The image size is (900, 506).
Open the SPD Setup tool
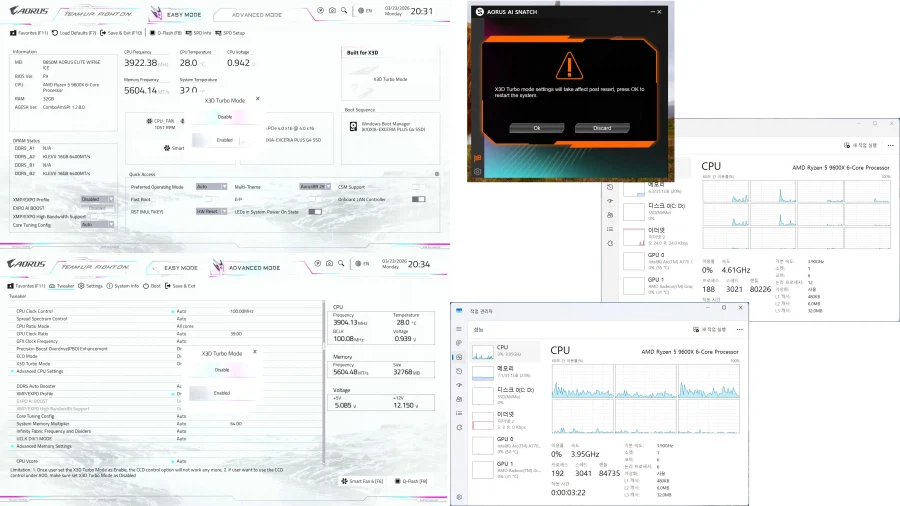pyautogui.click(x=230, y=33)
